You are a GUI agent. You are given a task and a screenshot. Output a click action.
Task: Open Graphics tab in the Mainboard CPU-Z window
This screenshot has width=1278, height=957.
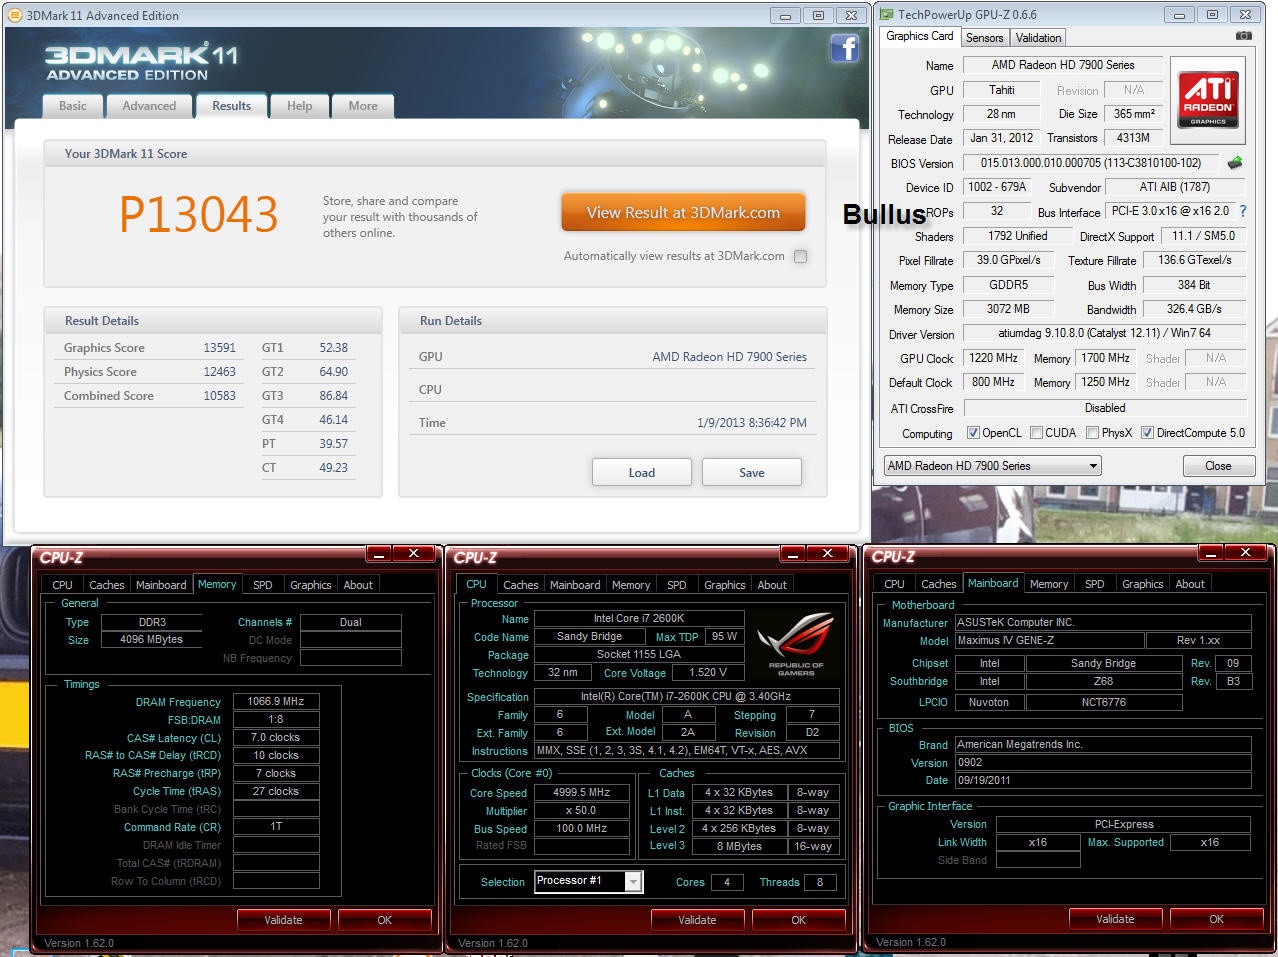click(1142, 584)
